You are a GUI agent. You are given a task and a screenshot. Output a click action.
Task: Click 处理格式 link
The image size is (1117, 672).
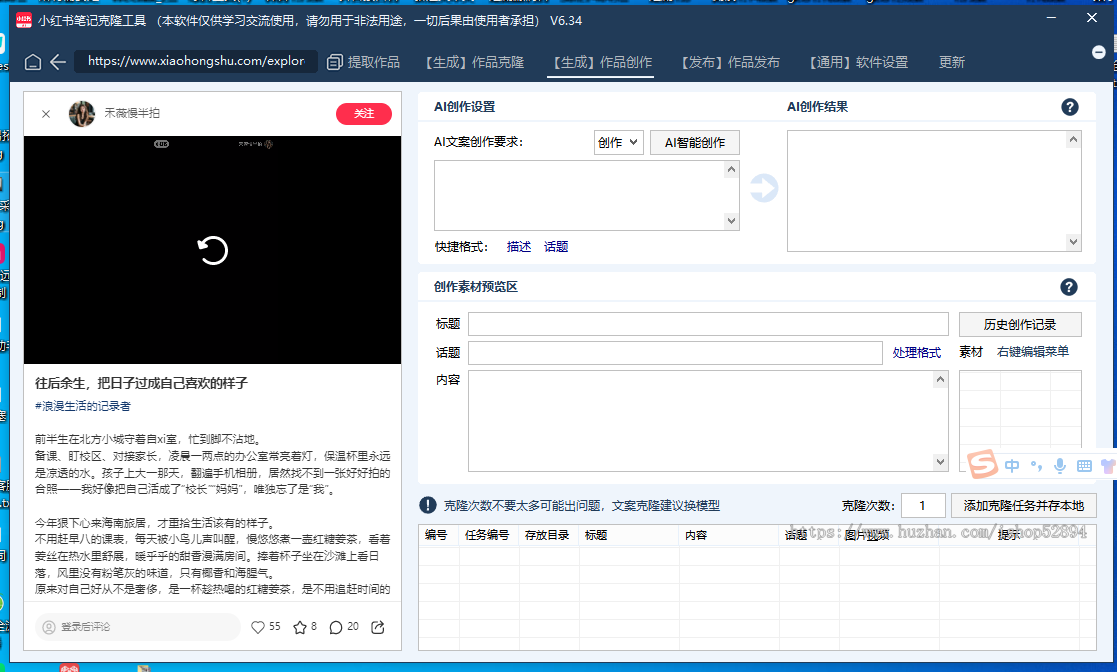pos(916,353)
